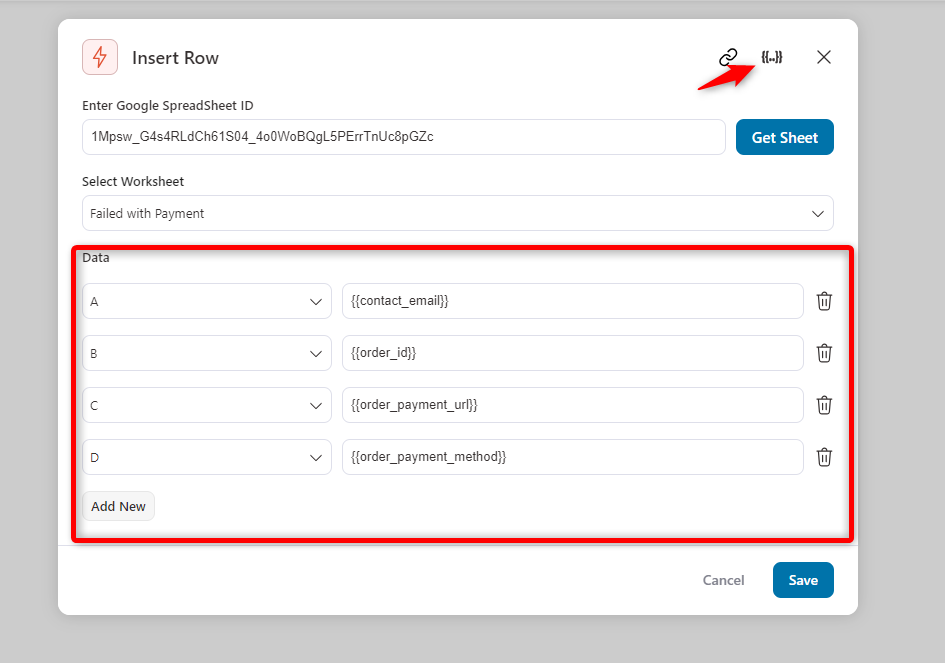Open column C dropdown
The width and height of the screenshot is (945, 663).
(x=207, y=405)
